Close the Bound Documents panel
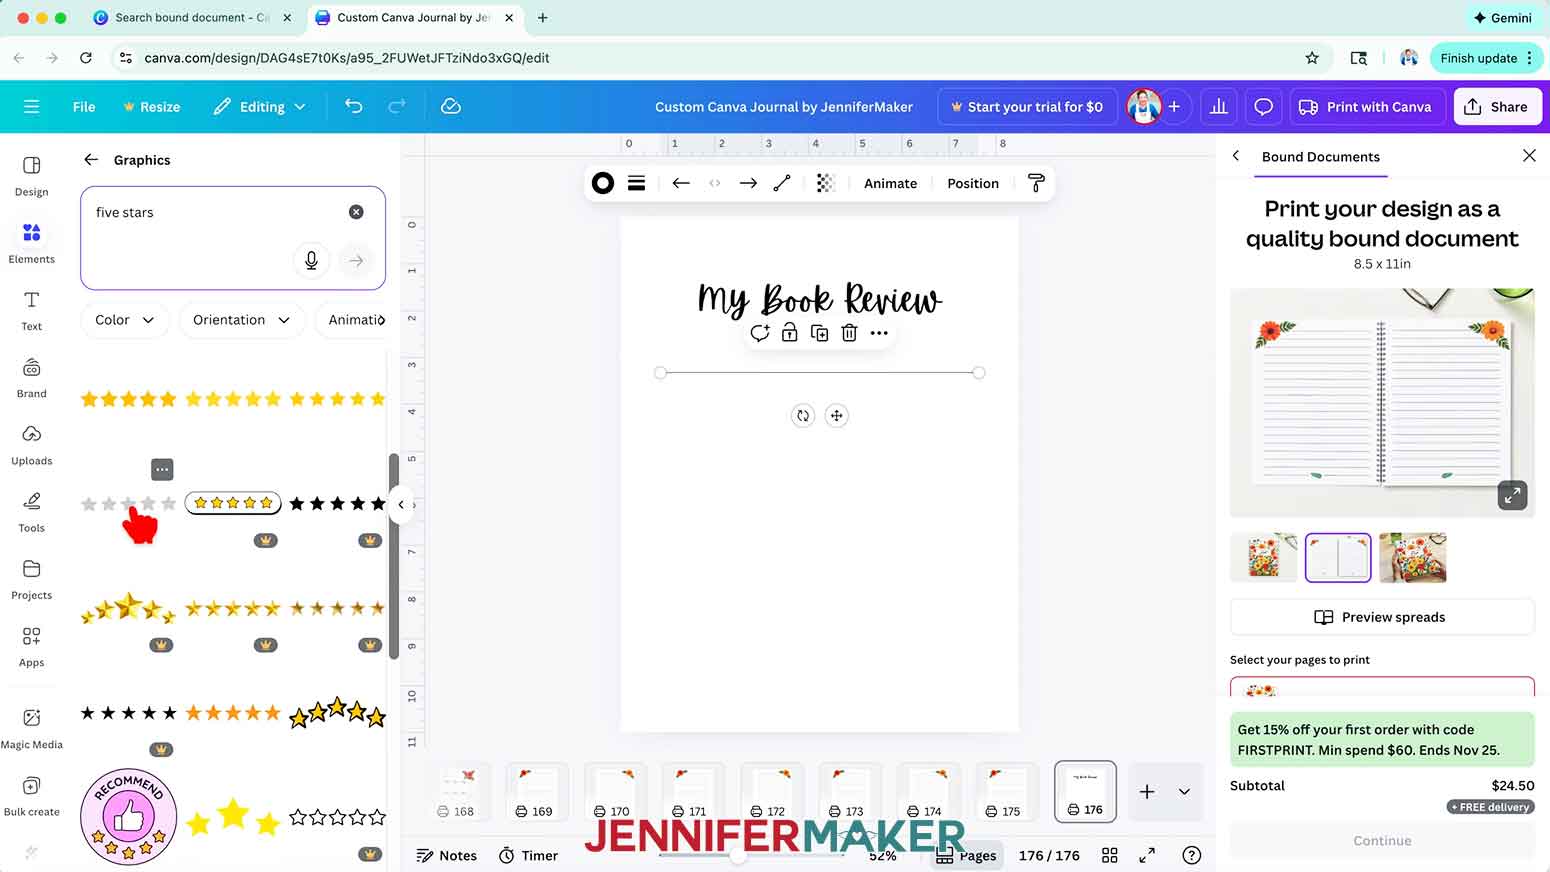This screenshot has width=1550, height=872. pyautogui.click(x=1528, y=156)
